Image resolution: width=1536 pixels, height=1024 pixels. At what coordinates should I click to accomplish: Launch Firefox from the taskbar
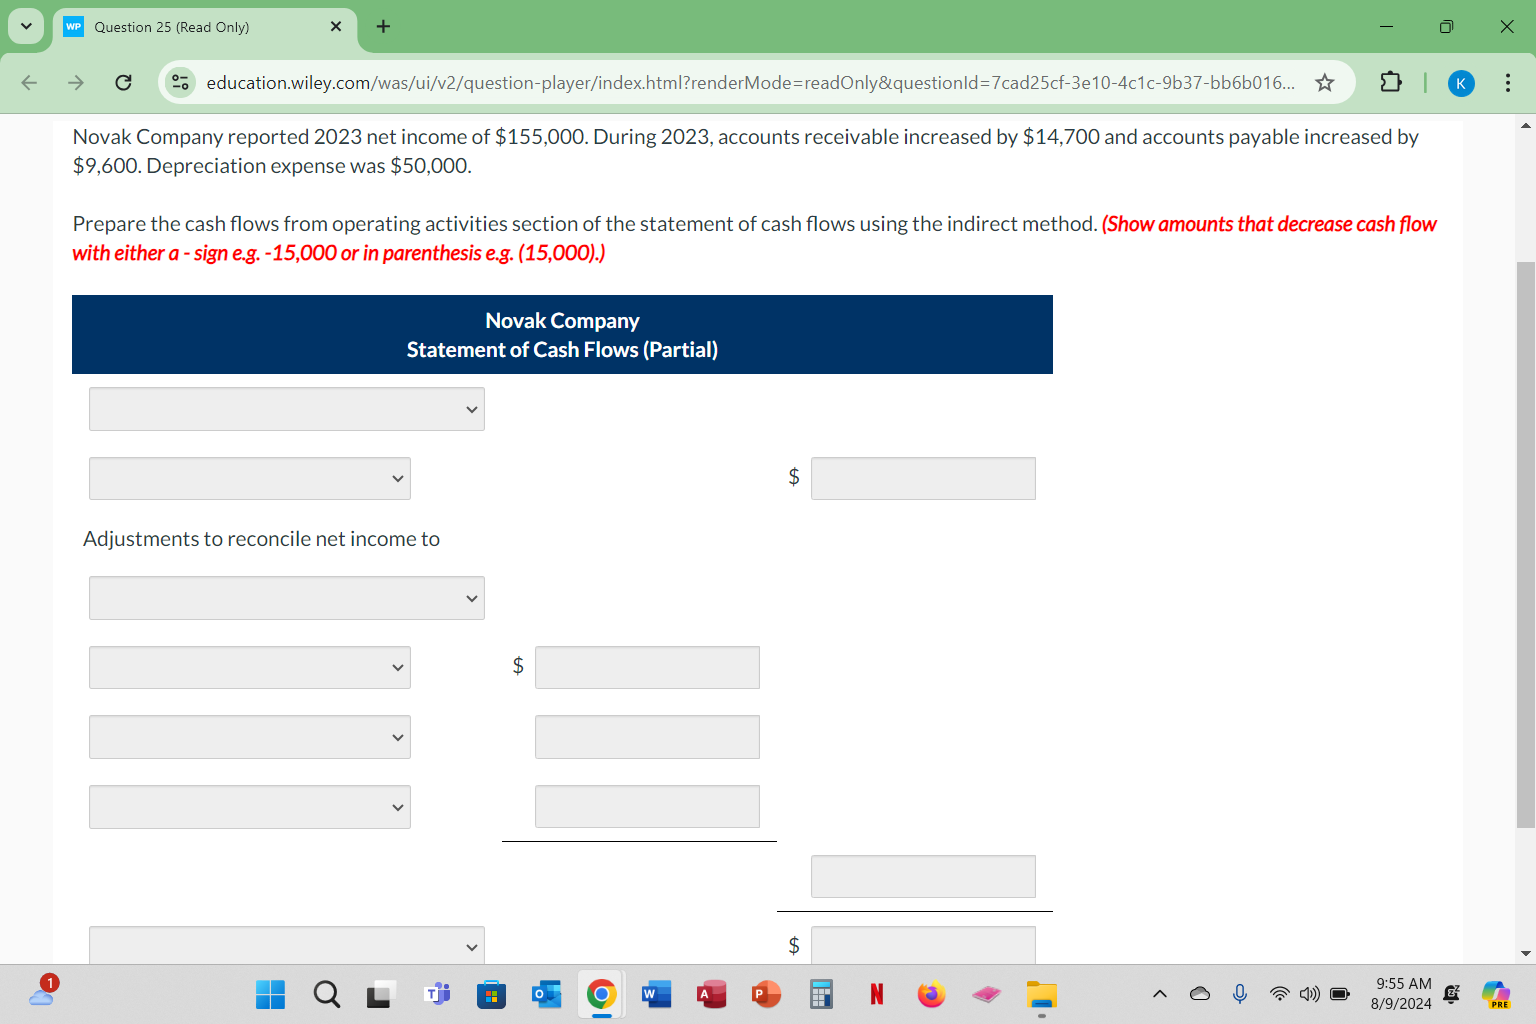931,994
